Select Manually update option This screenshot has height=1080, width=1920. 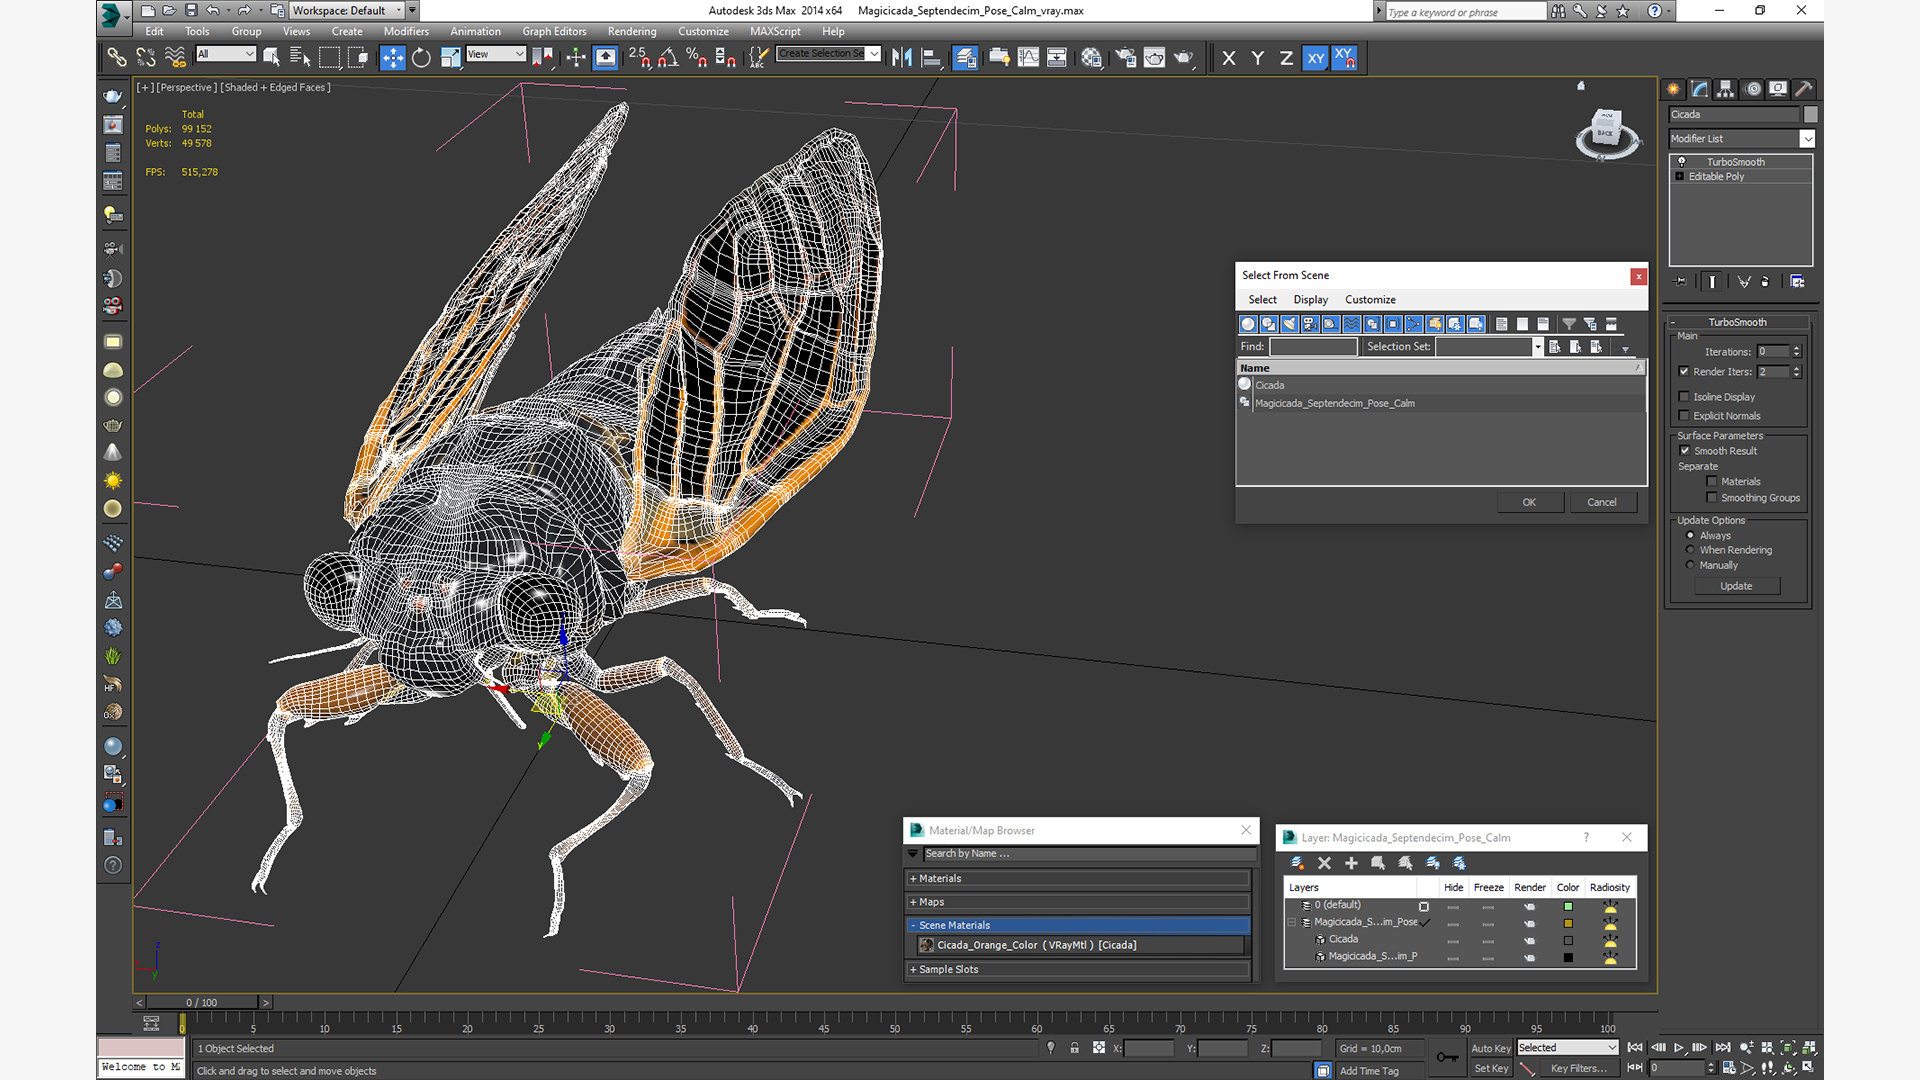click(1691, 565)
